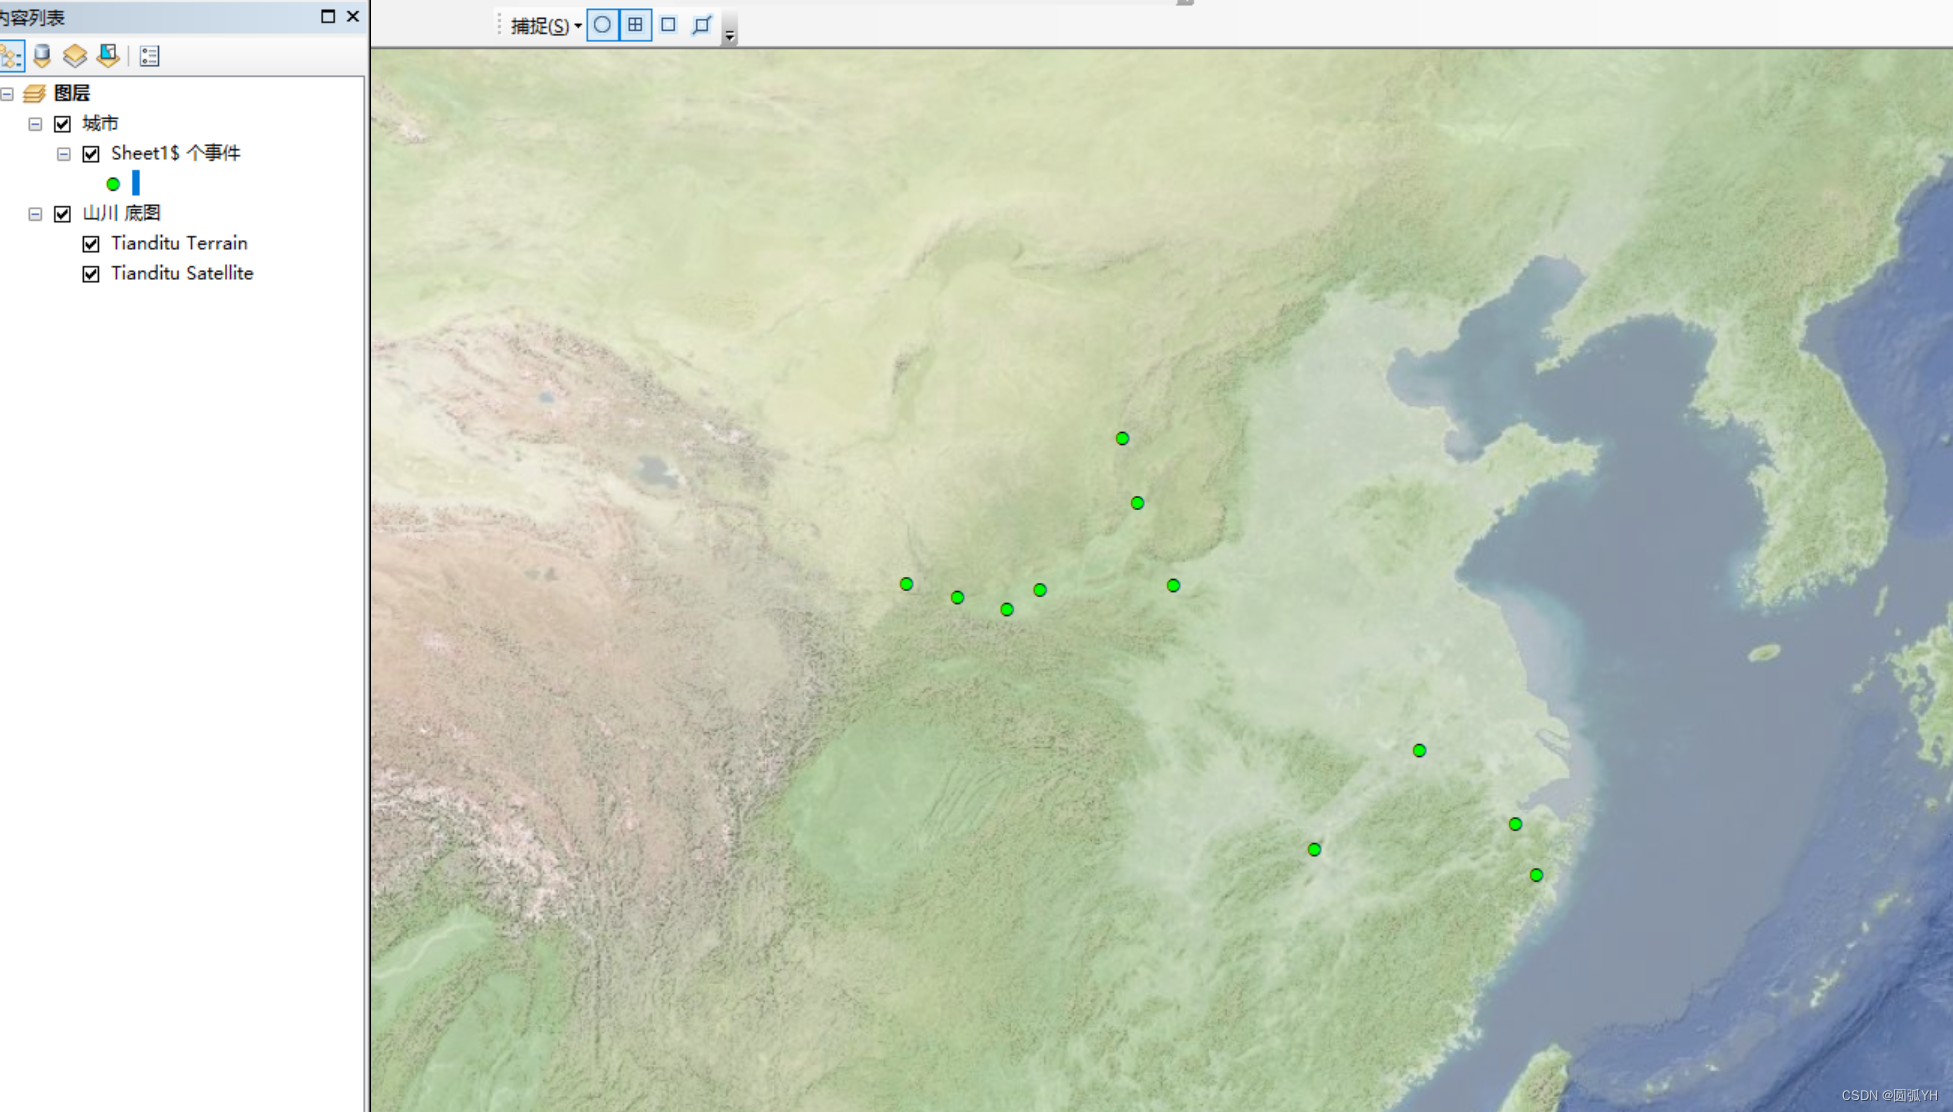Open the 捕捉(S) snapping dropdown menu
This screenshot has height=1112, width=1953.
click(555, 26)
